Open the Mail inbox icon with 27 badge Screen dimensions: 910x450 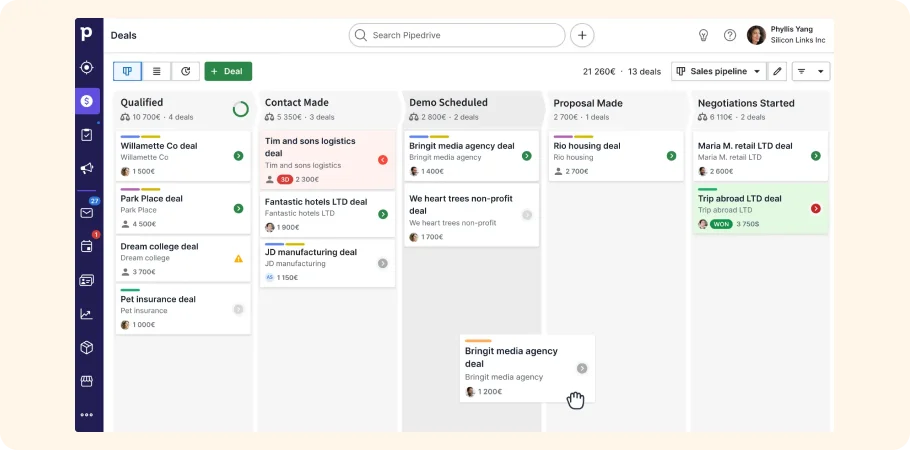click(86, 213)
